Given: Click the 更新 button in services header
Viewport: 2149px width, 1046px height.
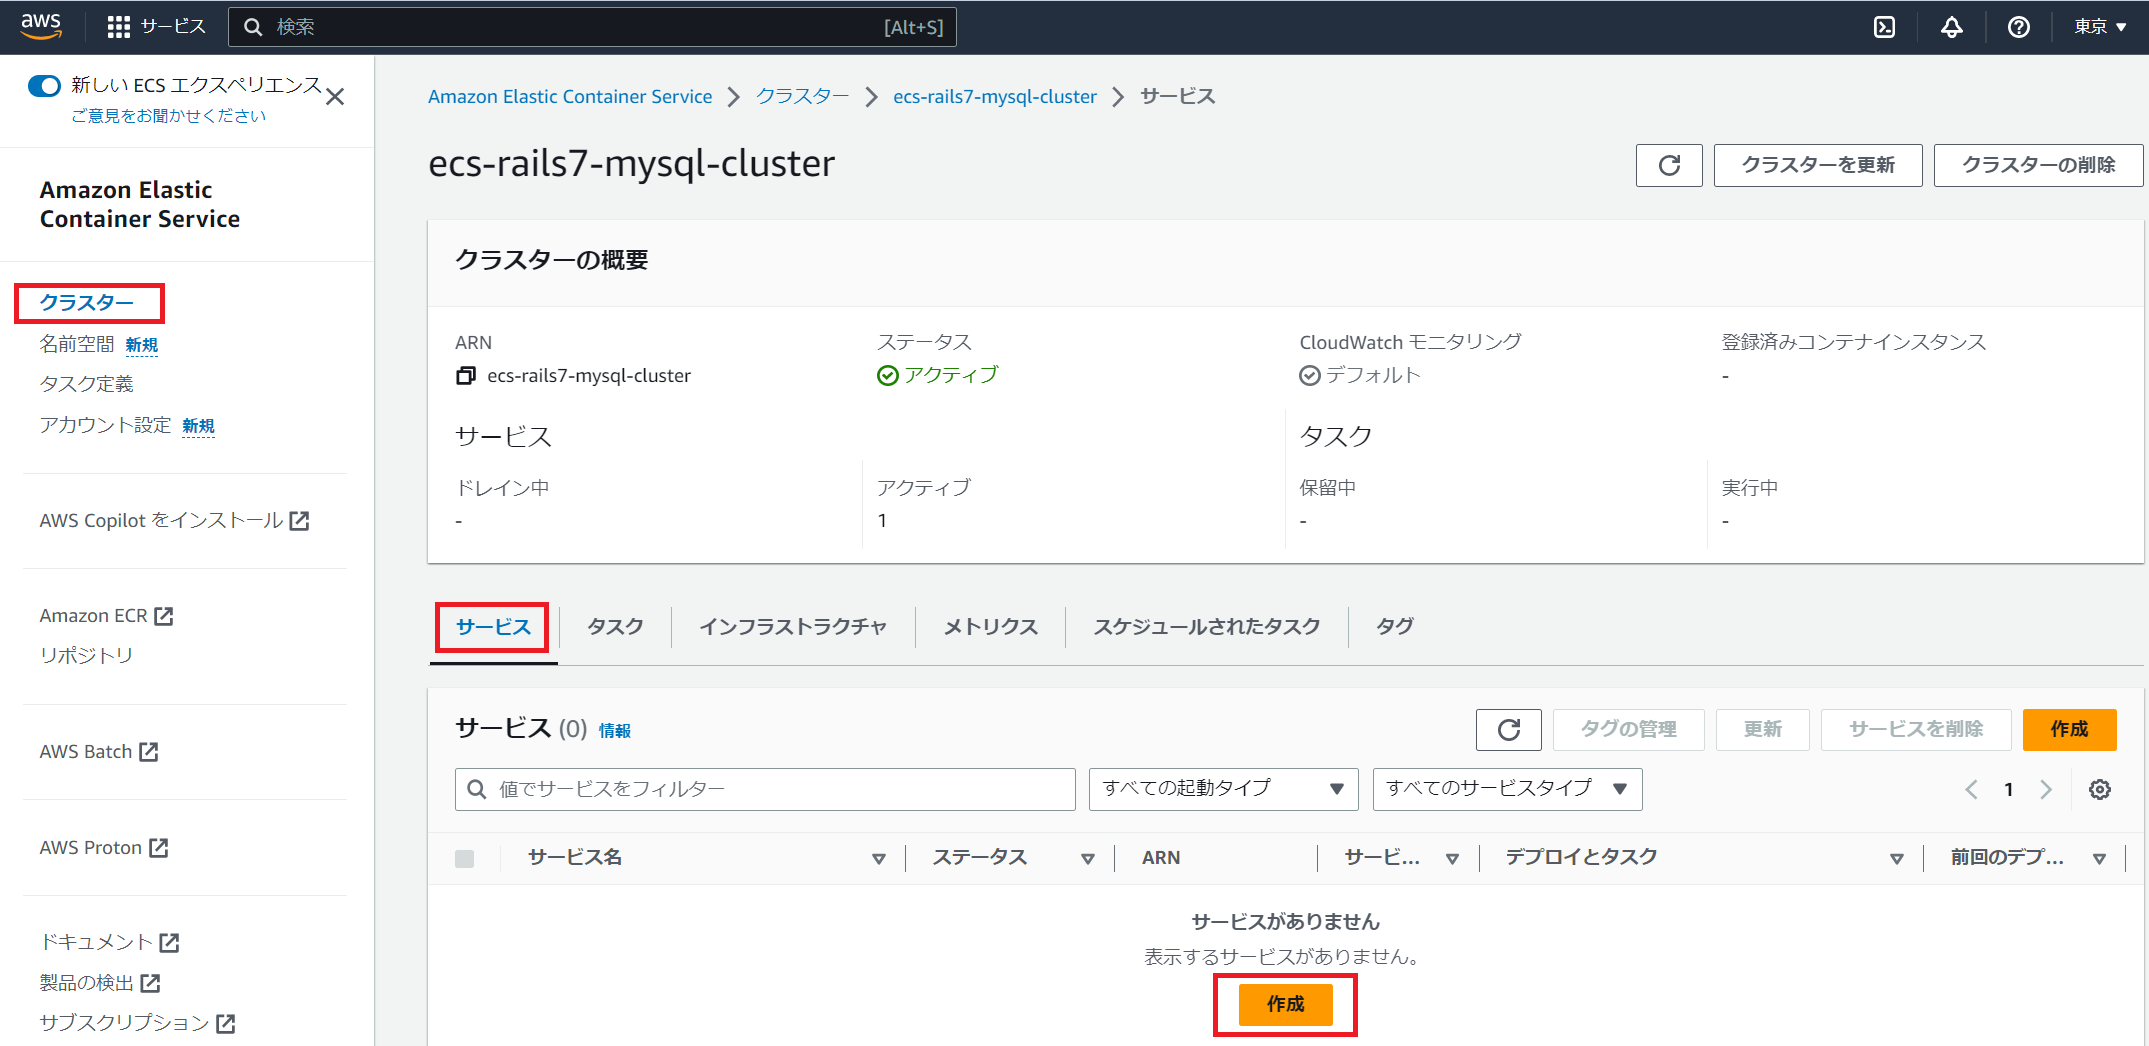Looking at the screenshot, I should [1762, 729].
